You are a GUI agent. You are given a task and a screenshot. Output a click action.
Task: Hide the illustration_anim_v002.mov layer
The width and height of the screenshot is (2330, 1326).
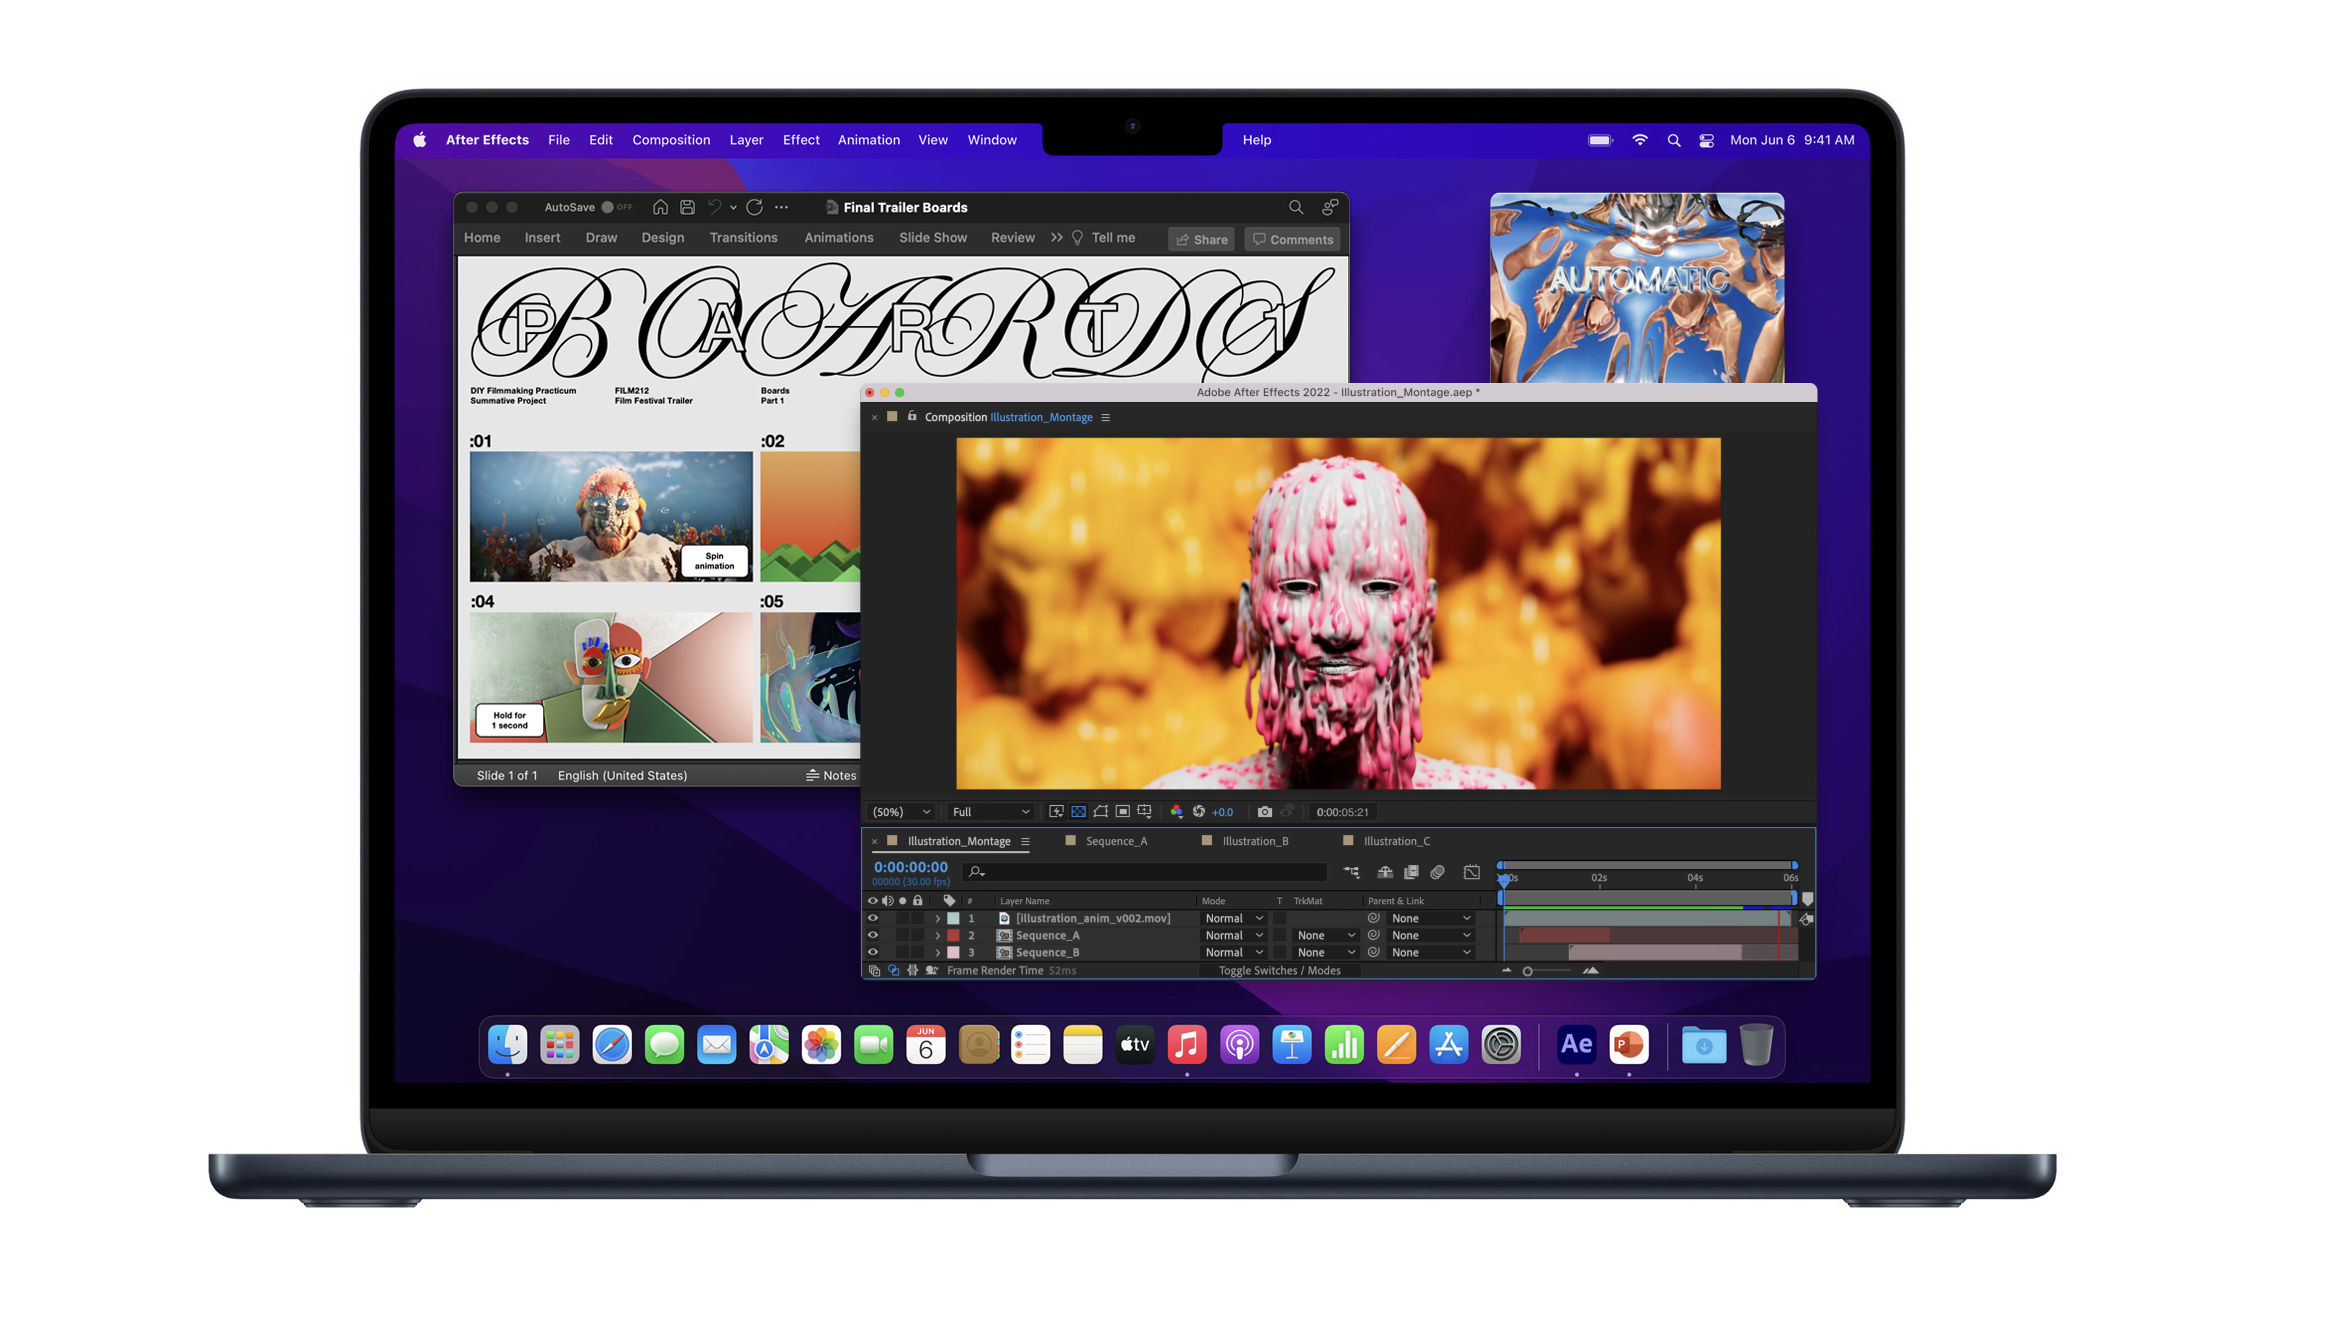point(872,918)
